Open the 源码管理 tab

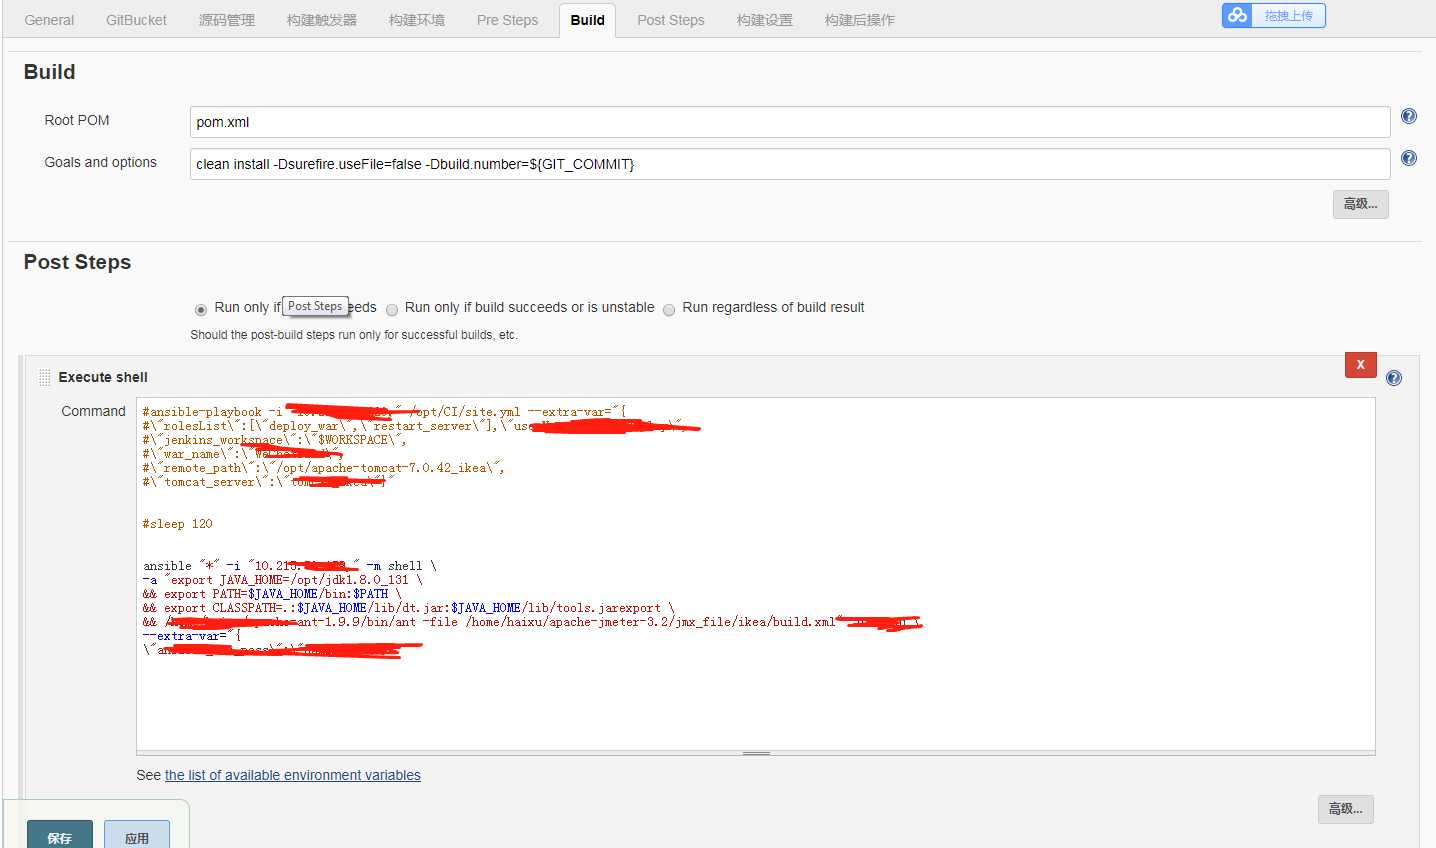click(227, 20)
